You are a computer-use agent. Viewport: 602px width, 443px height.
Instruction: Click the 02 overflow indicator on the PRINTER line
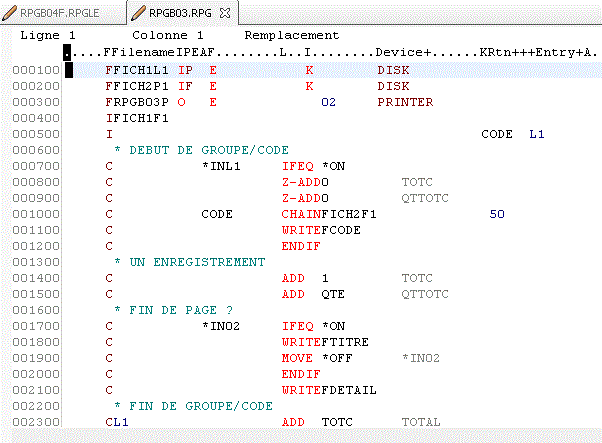coord(329,102)
